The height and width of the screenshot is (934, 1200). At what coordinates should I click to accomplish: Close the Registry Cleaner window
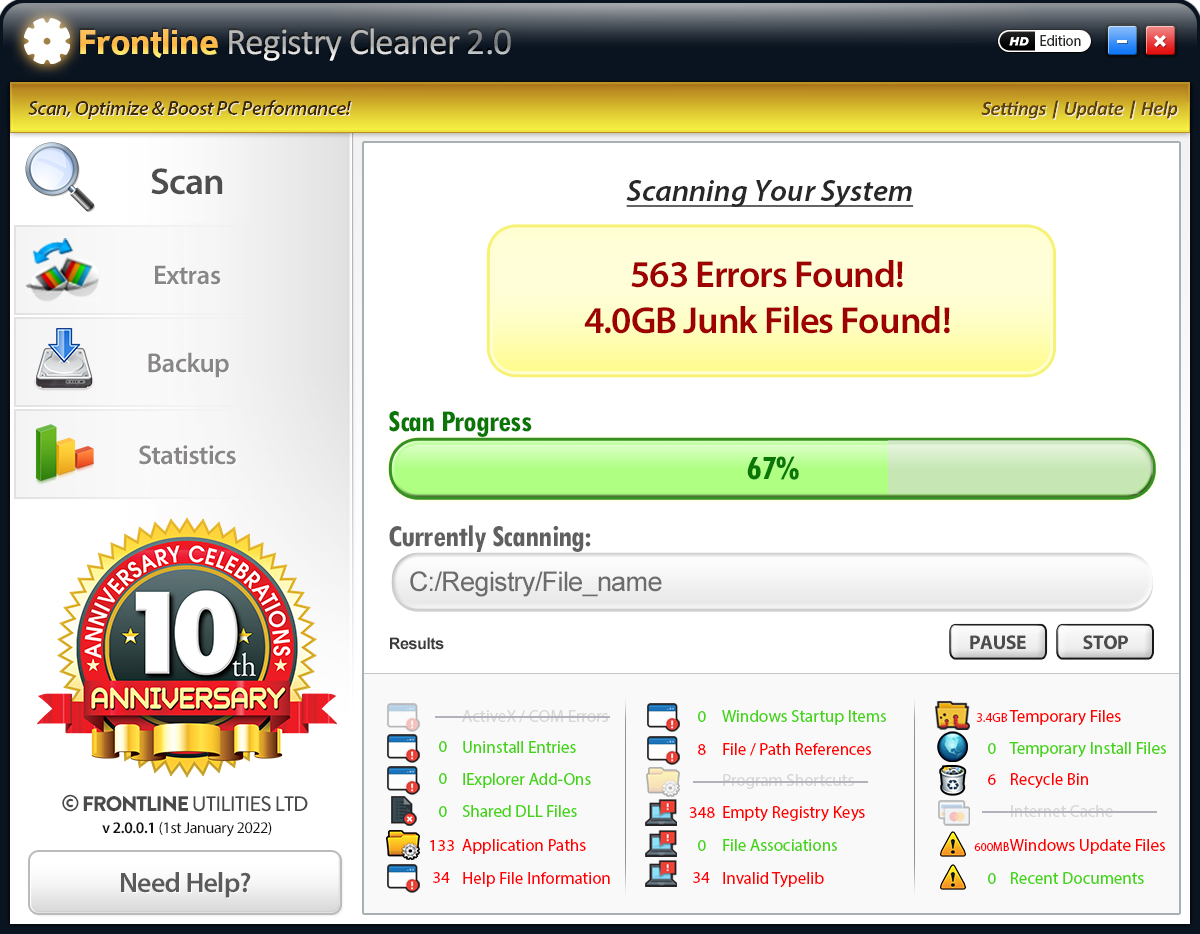tap(1160, 41)
